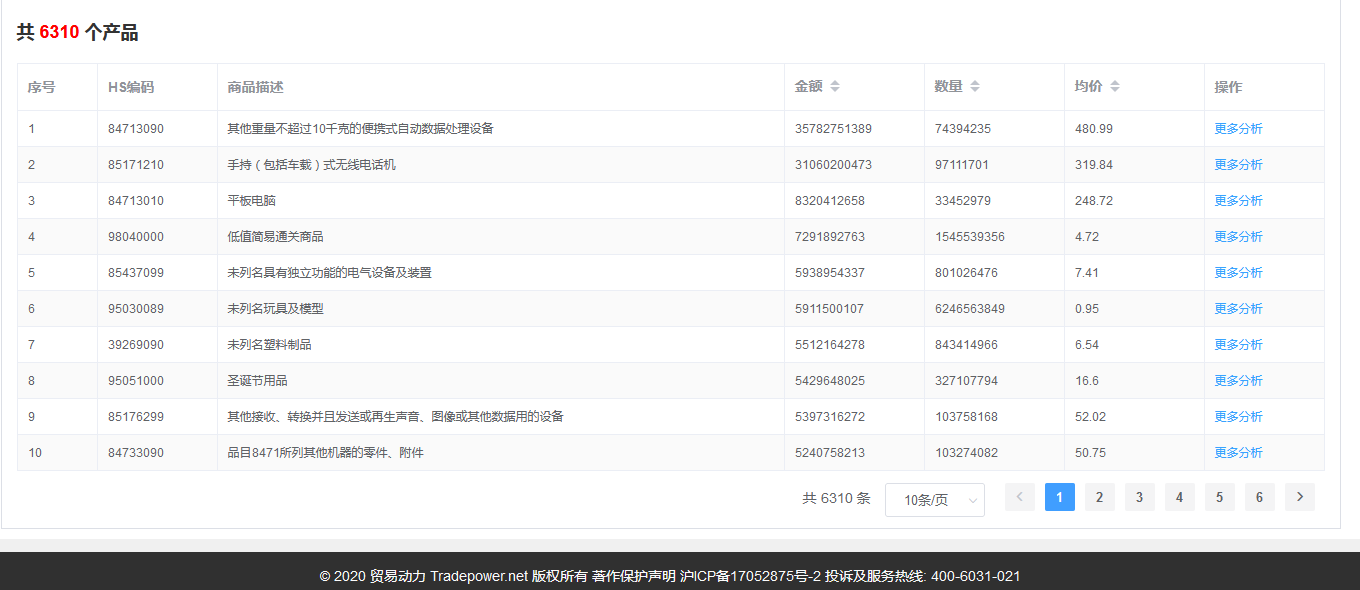Click description 未列名玩具及模型

pyautogui.click(x=275, y=309)
